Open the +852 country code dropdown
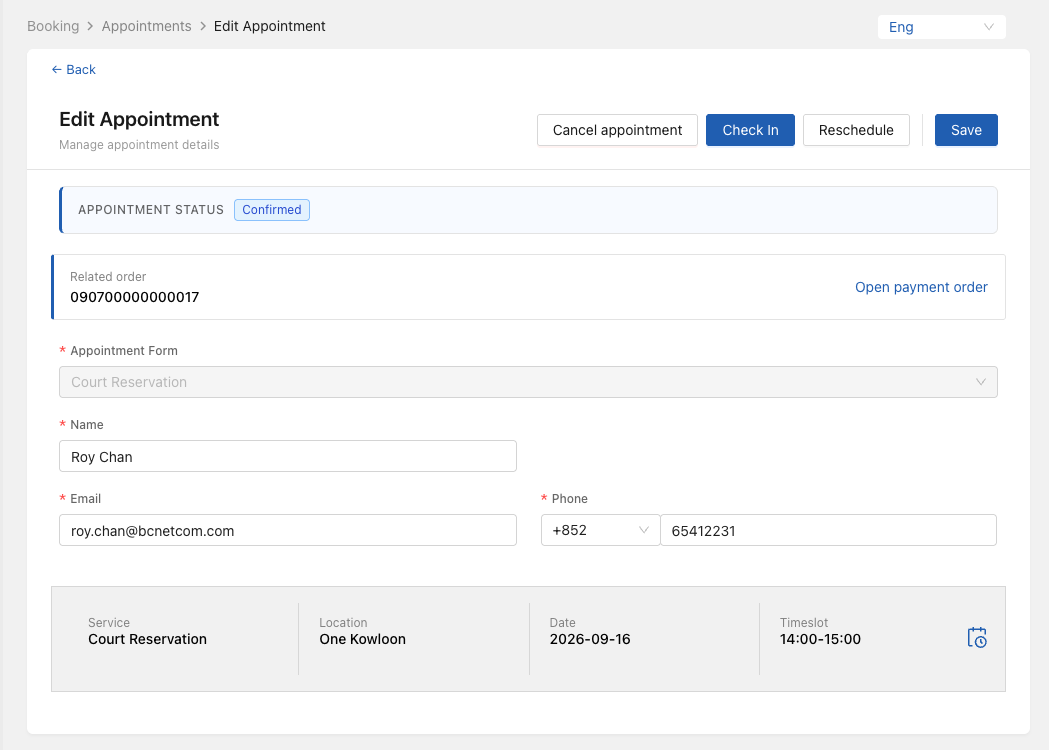Viewport: 1049px width, 750px height. click(x=600, y=530)
